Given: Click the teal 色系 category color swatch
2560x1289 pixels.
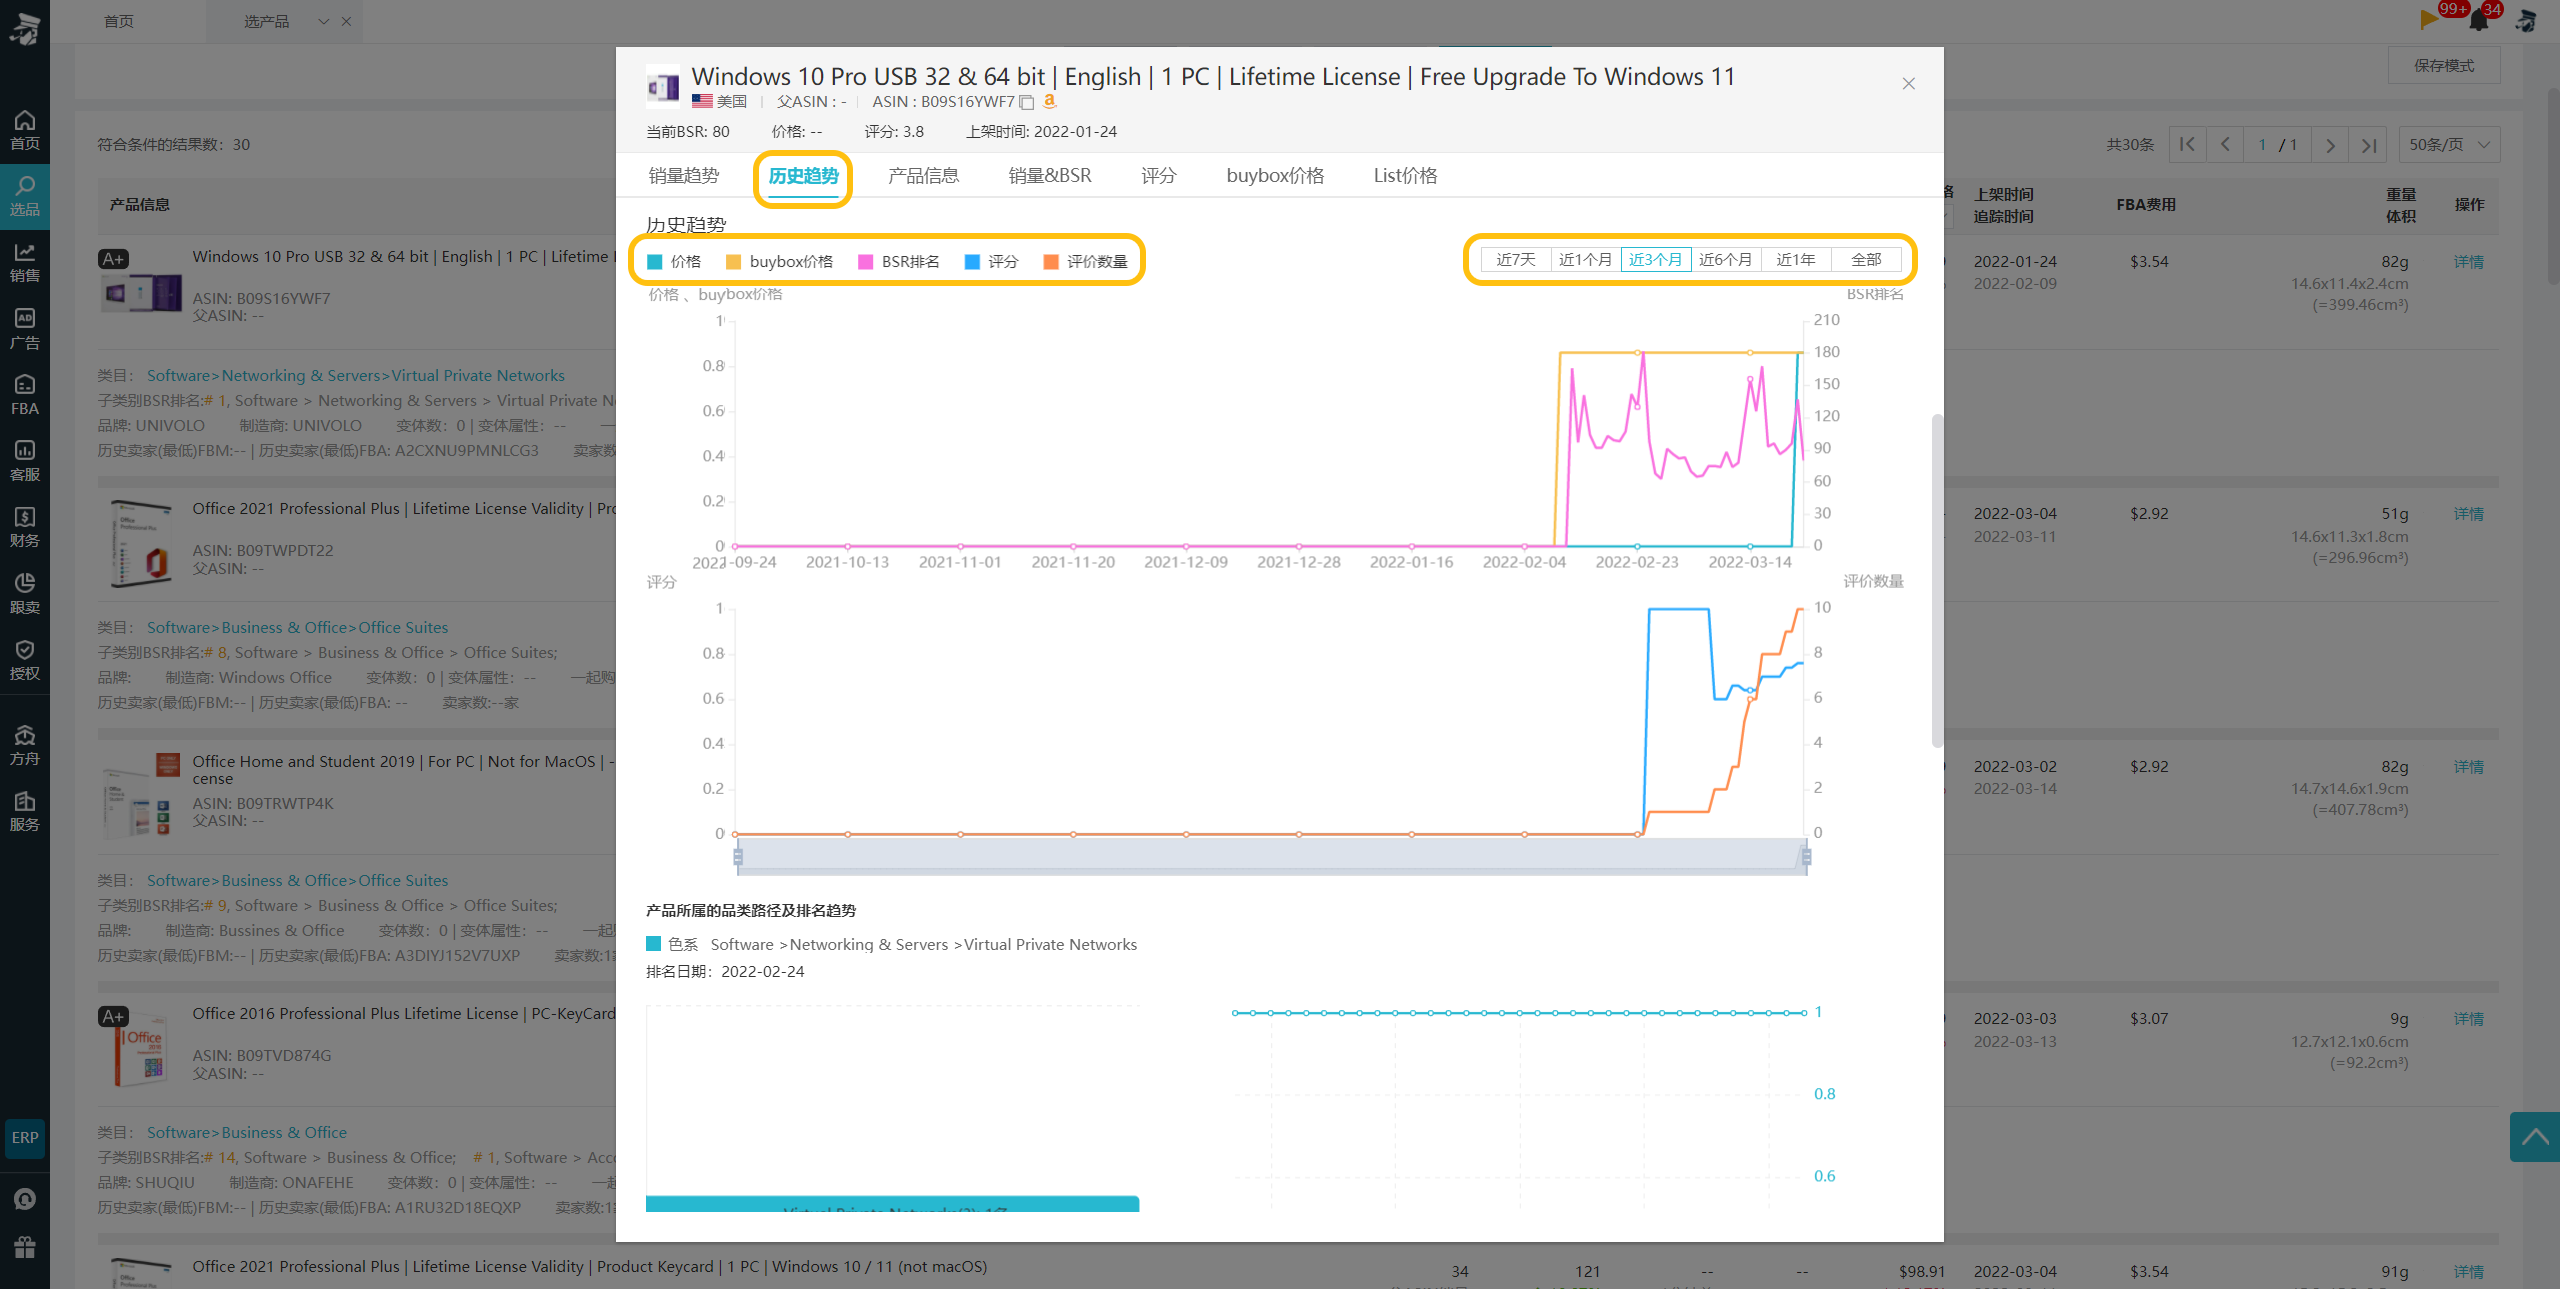Looking at the screenshot, I should pyautogui.click(x=654, y=944).
